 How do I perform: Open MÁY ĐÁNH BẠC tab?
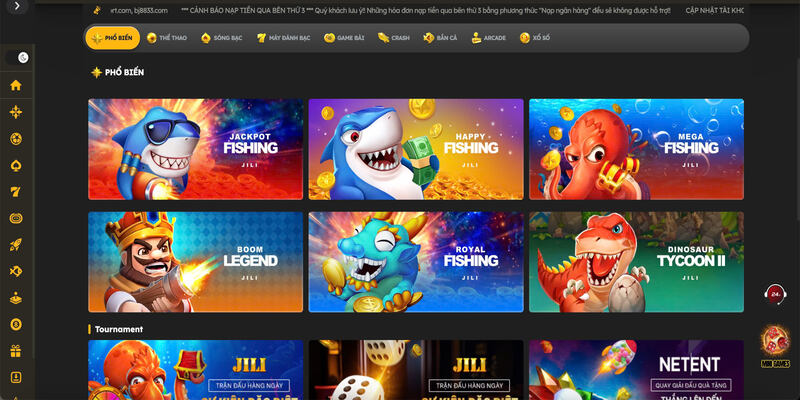pyautogui.click(x=283, y=38)
